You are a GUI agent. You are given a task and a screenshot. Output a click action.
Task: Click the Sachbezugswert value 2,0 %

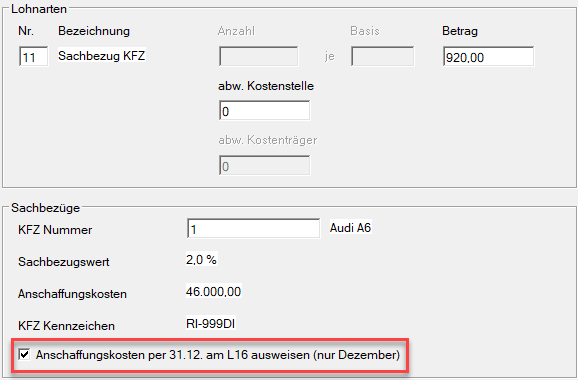201,259
